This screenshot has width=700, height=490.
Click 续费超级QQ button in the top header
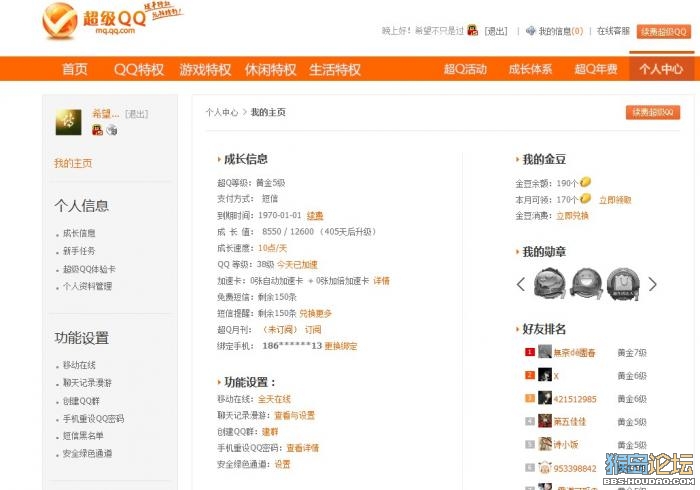(x=664, y=31)
